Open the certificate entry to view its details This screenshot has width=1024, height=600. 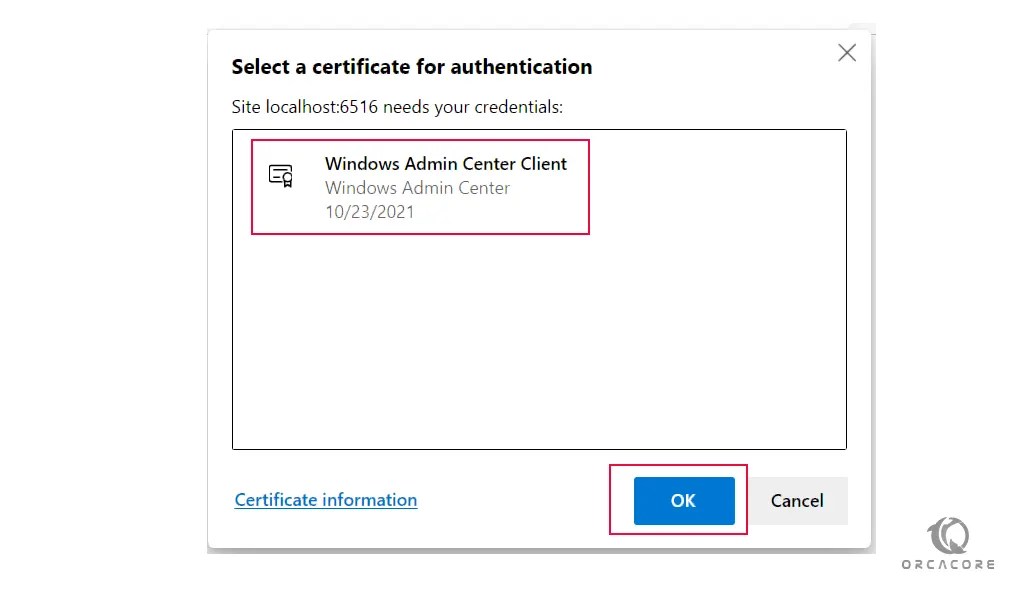click(420, 187)
